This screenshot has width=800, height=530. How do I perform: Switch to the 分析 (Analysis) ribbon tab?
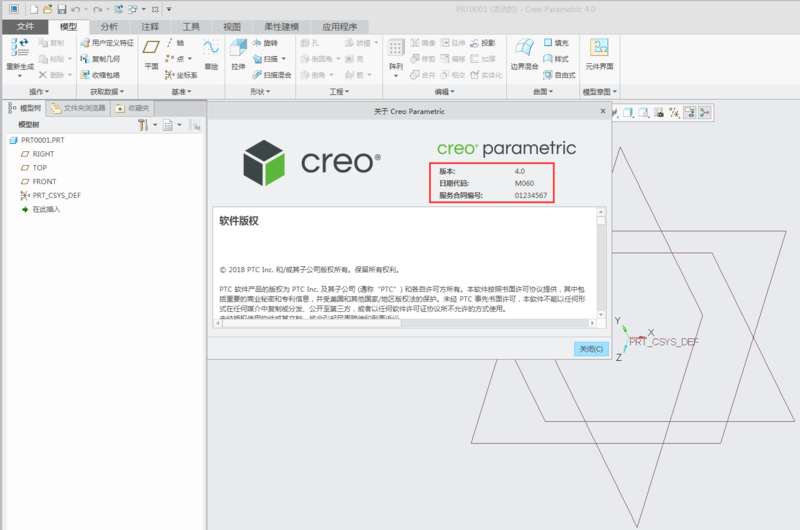tap(109, 27)
